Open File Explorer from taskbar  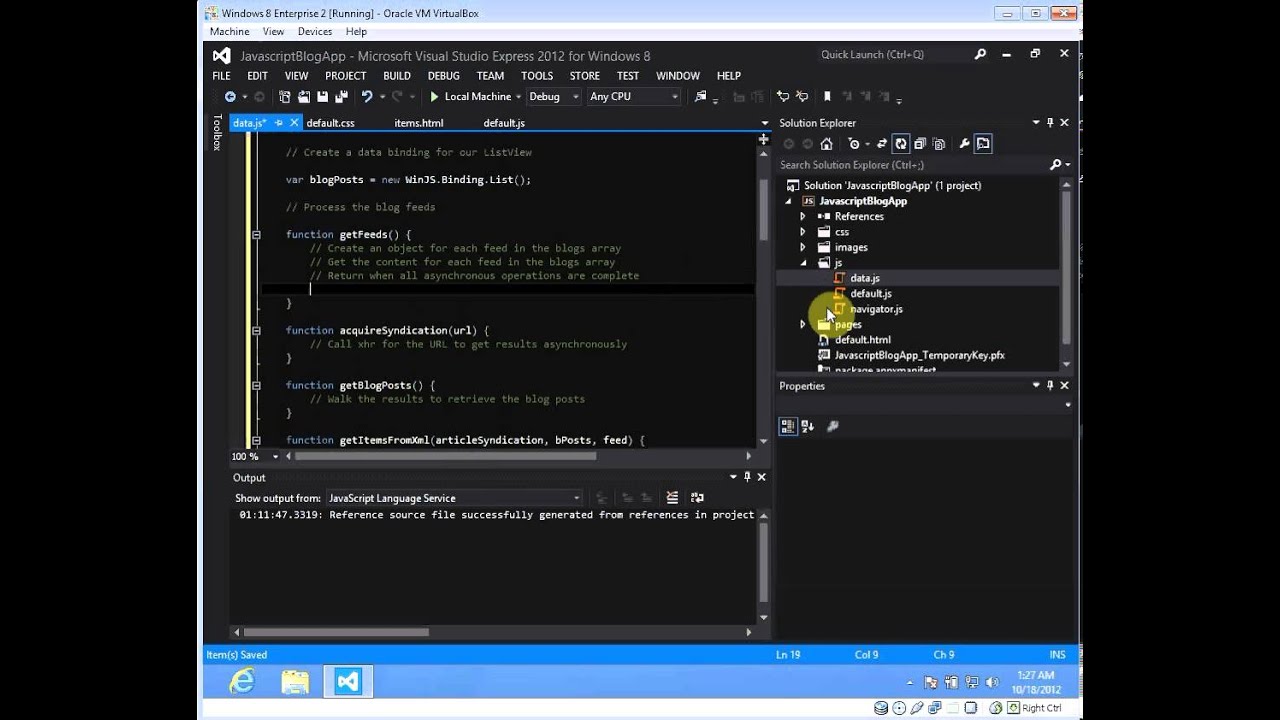pyautogui.click(x=295, y=682)
